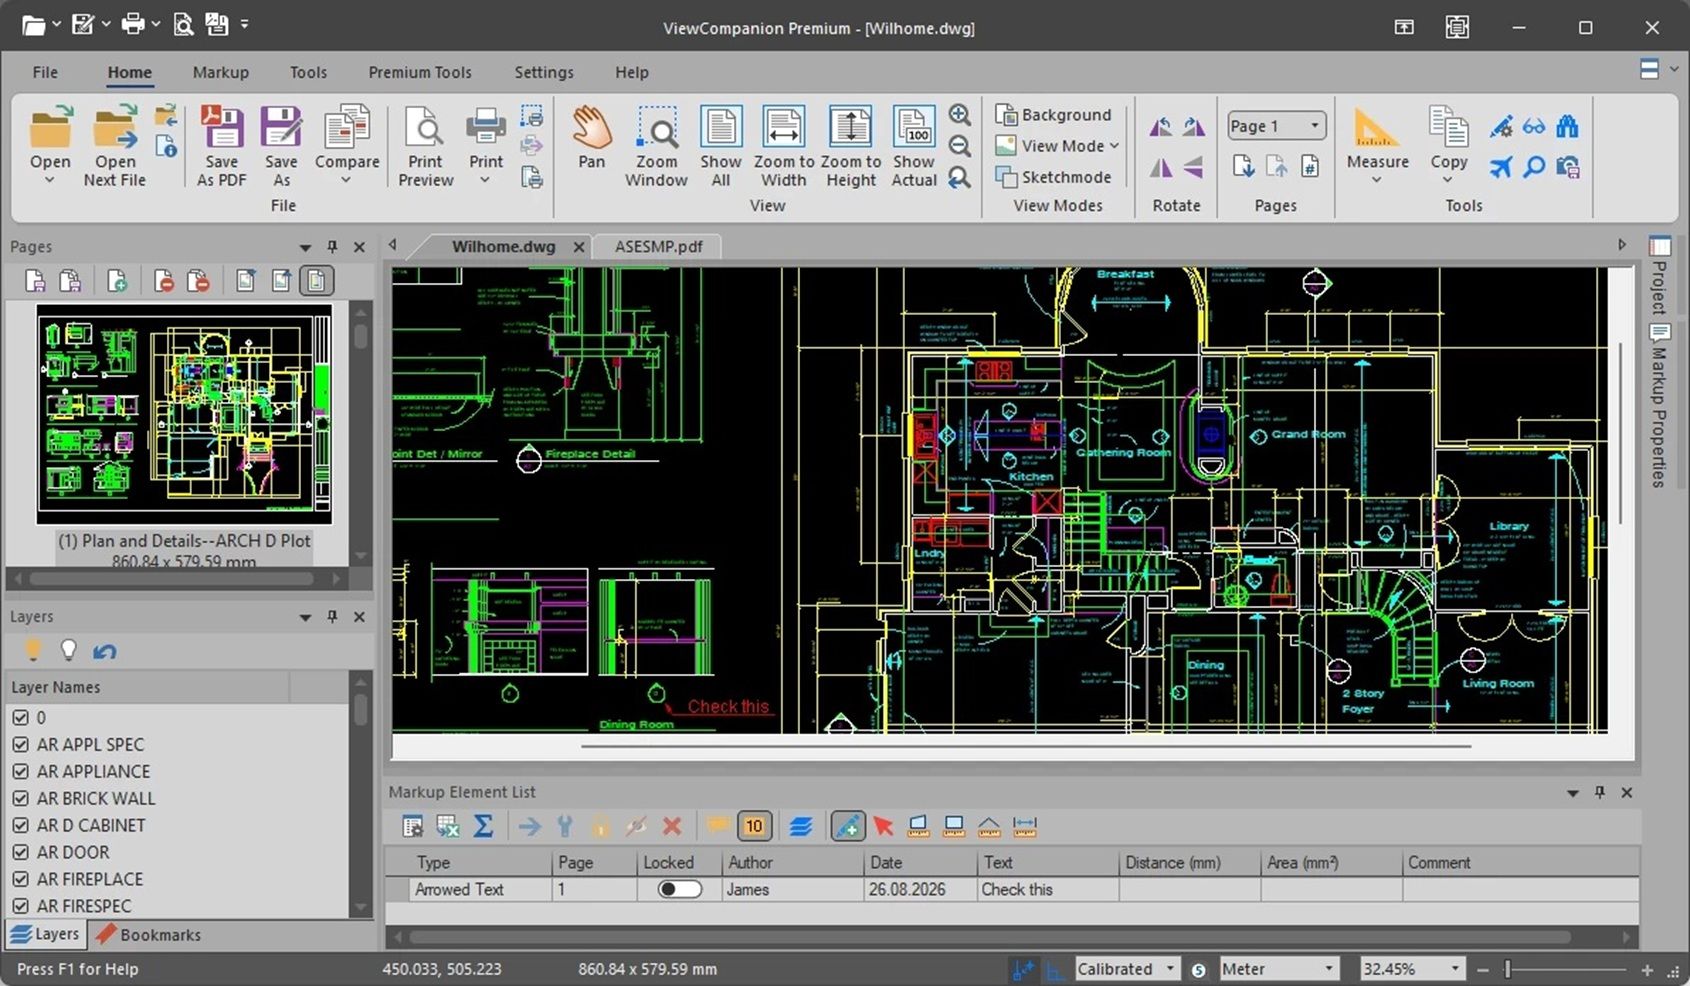Click the layers stack icon in Markup list
The width and height of the screenshot is (1690, 986).
tap(800, 826)
